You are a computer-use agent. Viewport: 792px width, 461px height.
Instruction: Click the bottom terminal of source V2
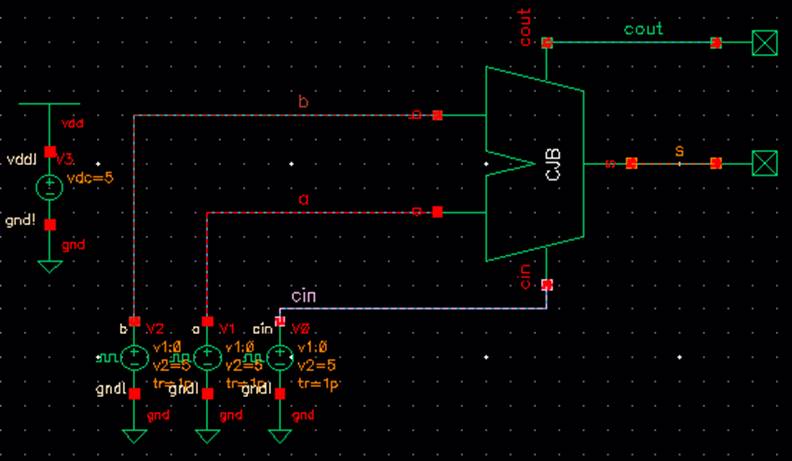[x=134, y=394]
